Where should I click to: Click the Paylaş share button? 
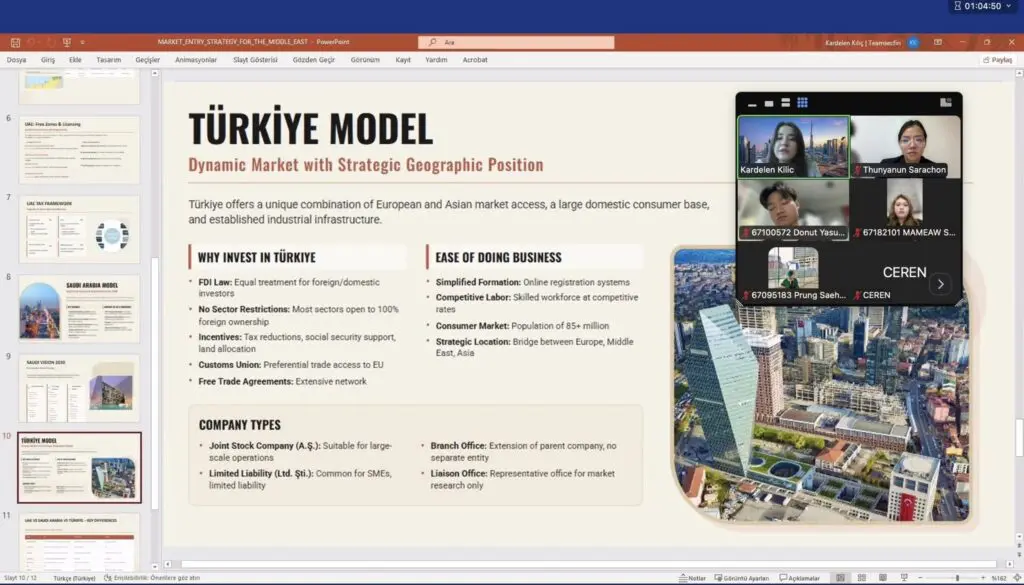[996, 60]
